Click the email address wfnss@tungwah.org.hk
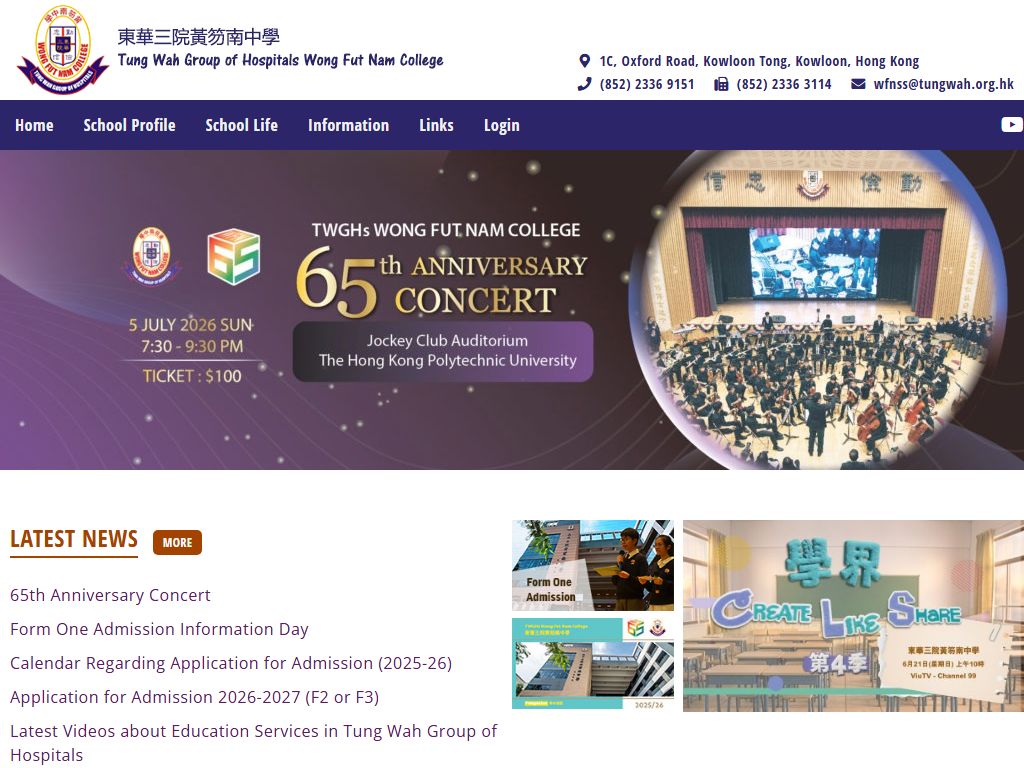Image resolution: width=1024 pixels, height=768 pixels. tap(943, 84)
